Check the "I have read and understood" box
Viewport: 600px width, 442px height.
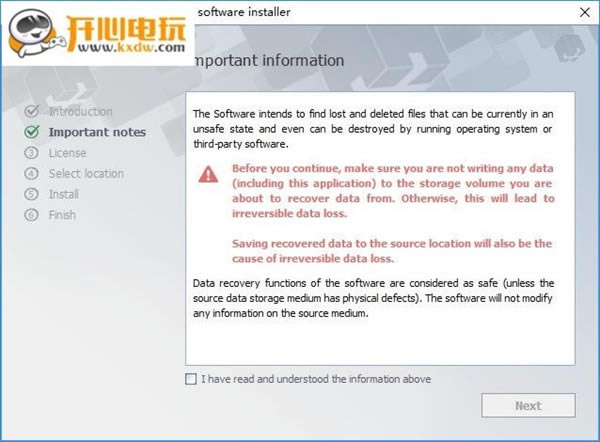(191, 379)
